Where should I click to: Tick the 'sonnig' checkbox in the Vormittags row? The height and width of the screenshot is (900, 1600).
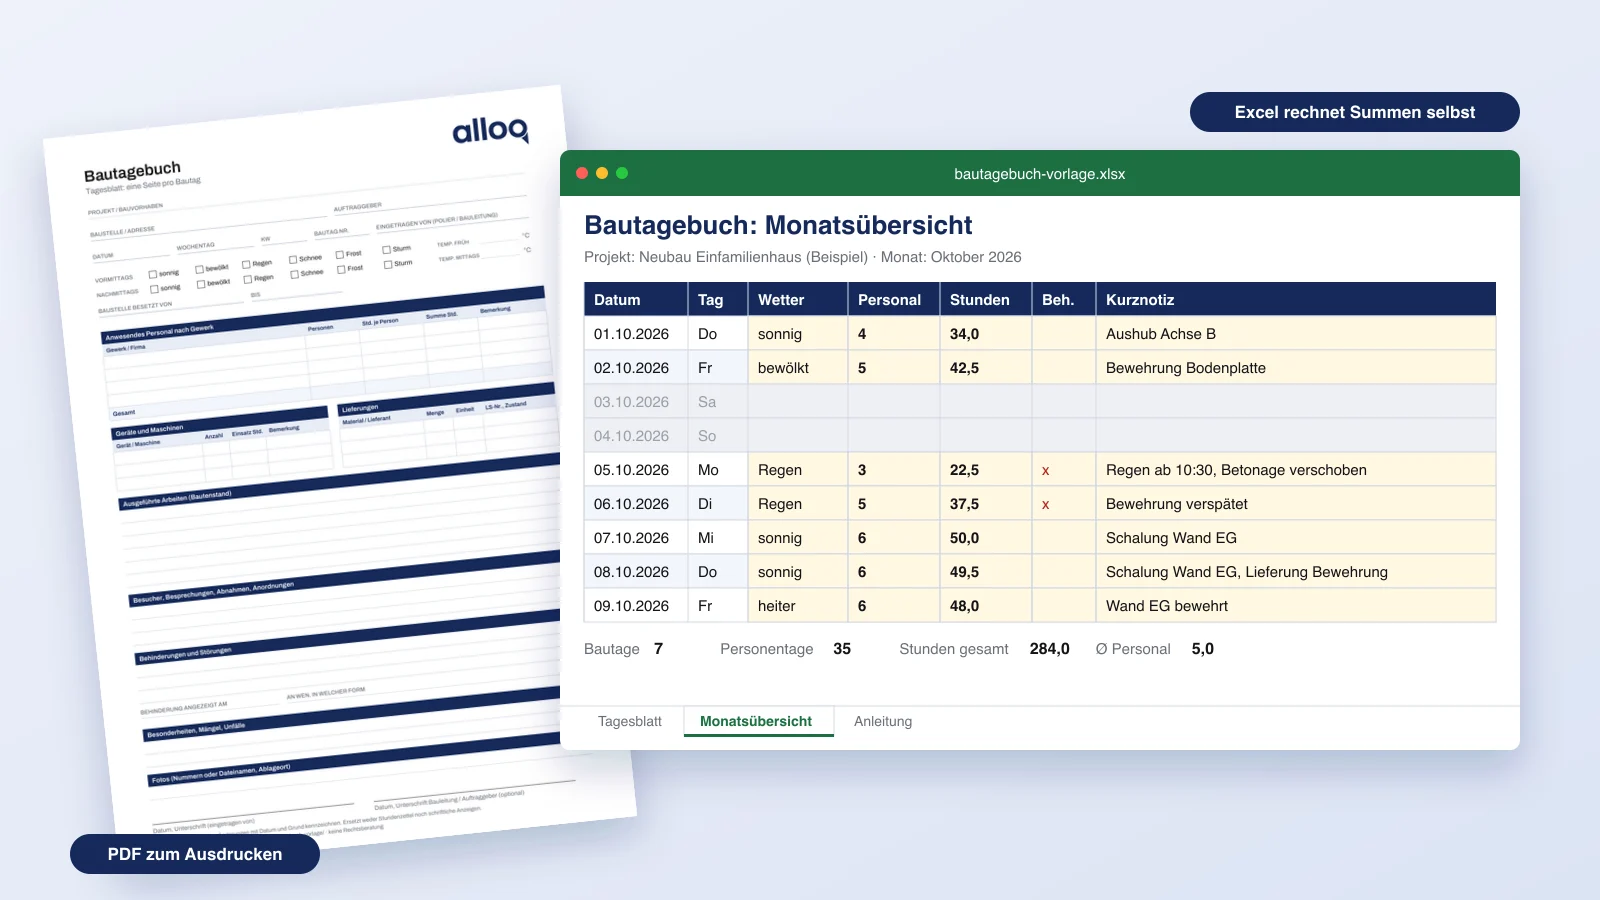tap(153, 274)
